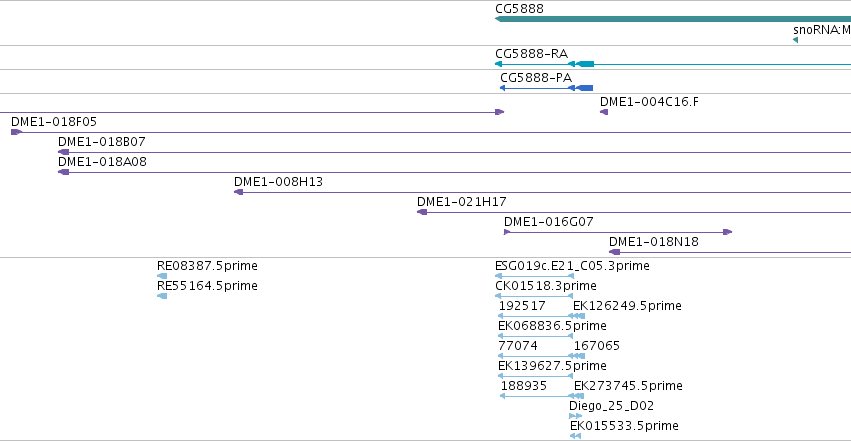Click the DME1-016G07 feature line
The height and width of the screenshot is (441, 851).
[x=618, y=232]
